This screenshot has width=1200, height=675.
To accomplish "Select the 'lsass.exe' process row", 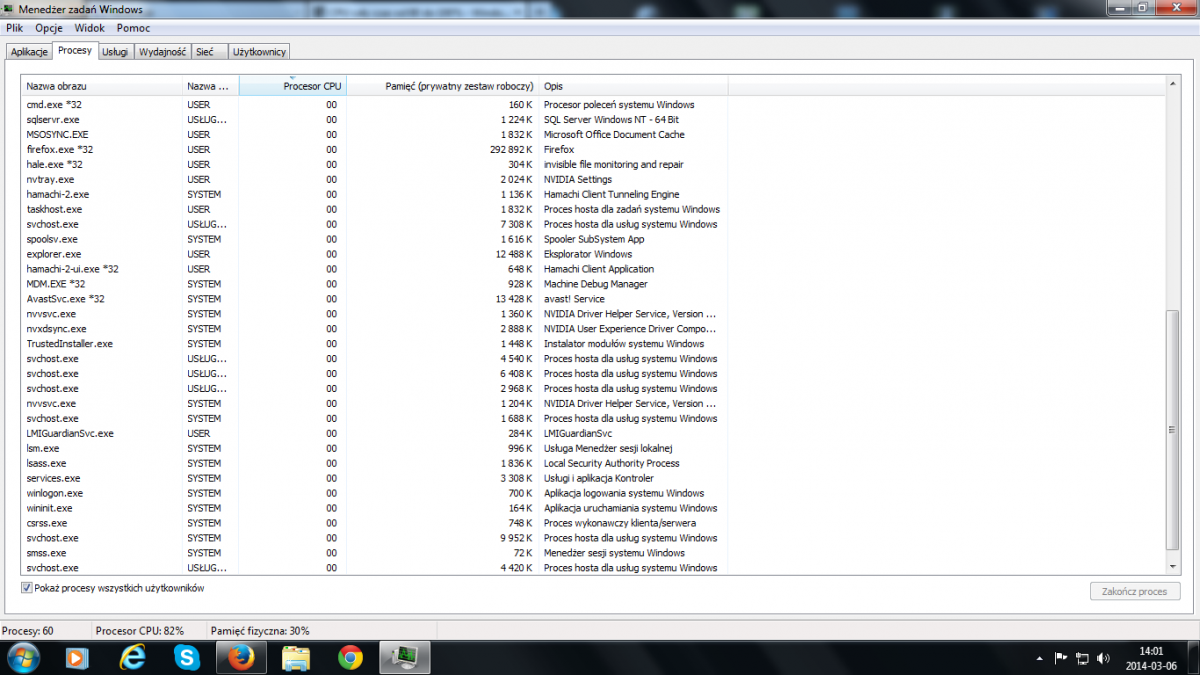I will 375,463.
